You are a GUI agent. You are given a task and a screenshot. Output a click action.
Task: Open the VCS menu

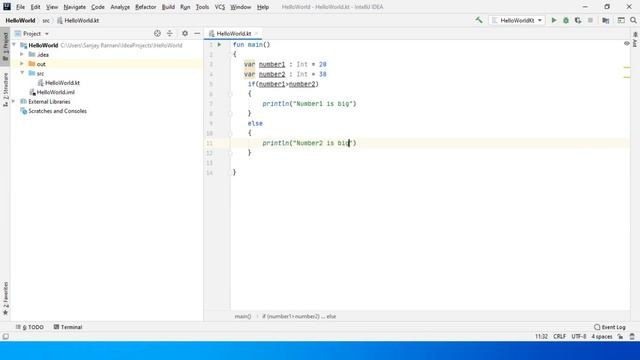pos(220,7)
